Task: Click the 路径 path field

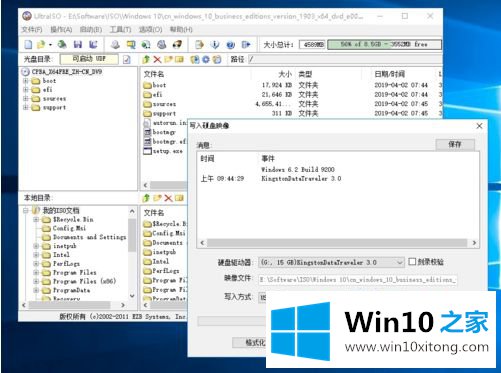Action: (345, 59)
